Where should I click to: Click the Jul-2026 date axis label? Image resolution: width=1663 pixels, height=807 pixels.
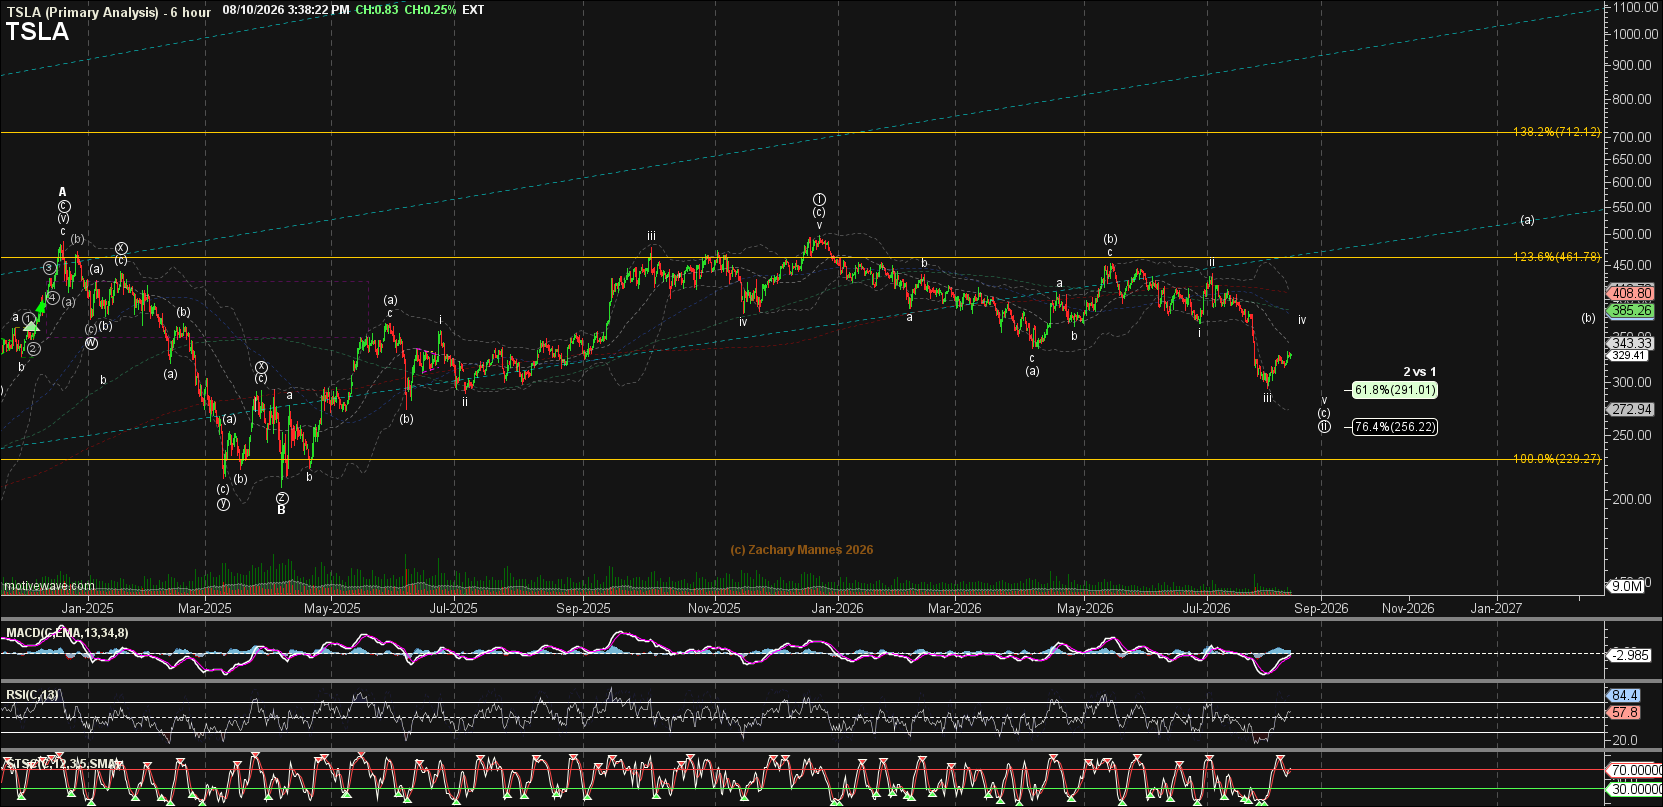point(1206,608)
